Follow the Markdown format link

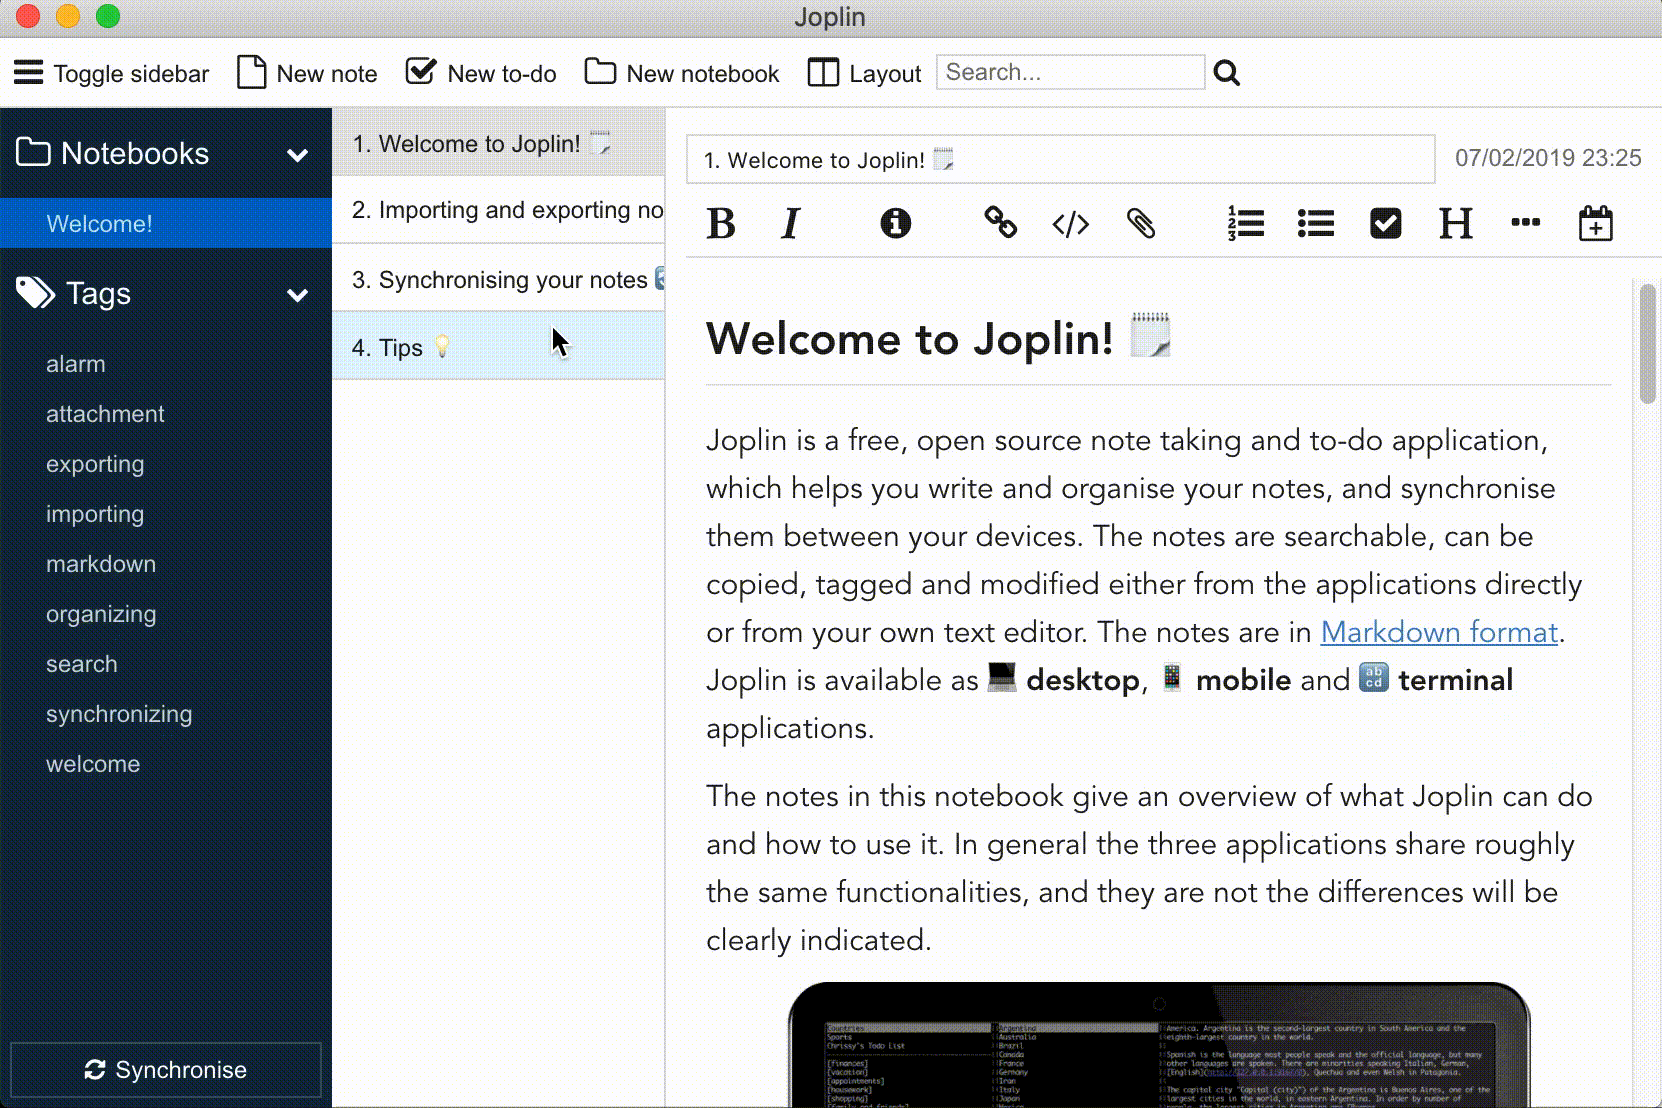point(1439,632)
